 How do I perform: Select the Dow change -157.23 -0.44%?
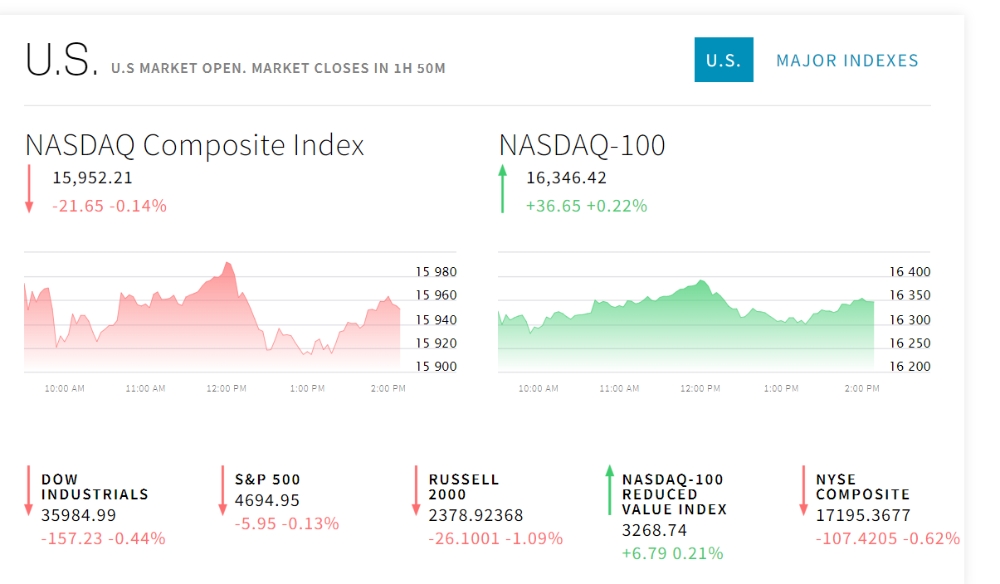pos(103,539)
